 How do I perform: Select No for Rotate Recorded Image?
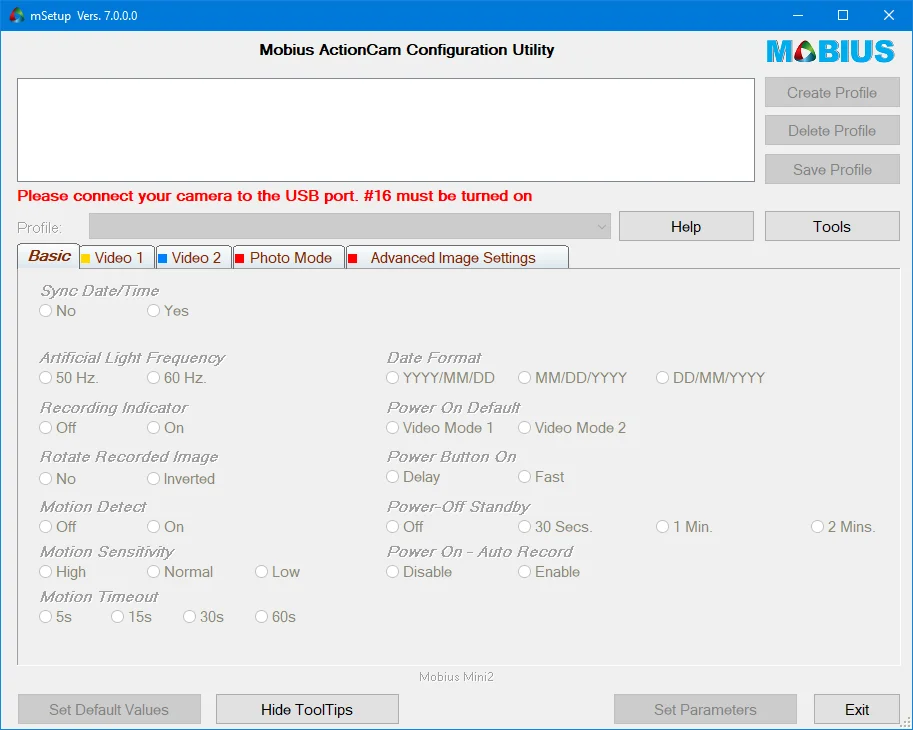57,479
